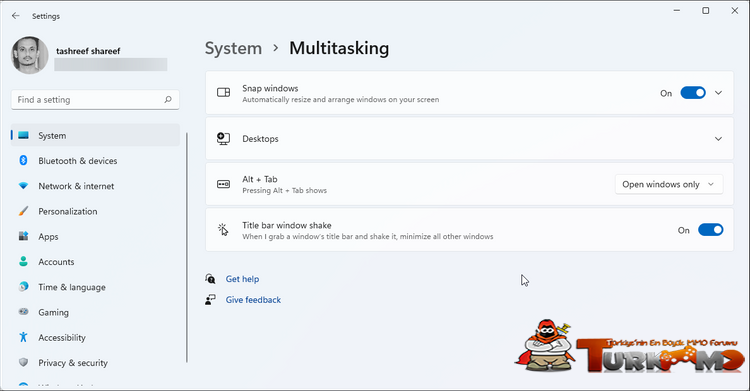Click the Alt + Tab icon
Image resolution: width=750 pixels, height=391 pixels.
click(x=223, y=184)
